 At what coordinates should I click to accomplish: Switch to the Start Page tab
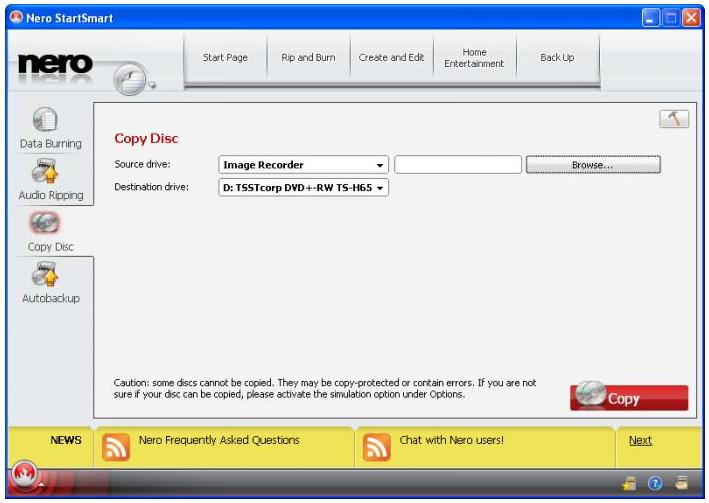(x=225, y=57)
